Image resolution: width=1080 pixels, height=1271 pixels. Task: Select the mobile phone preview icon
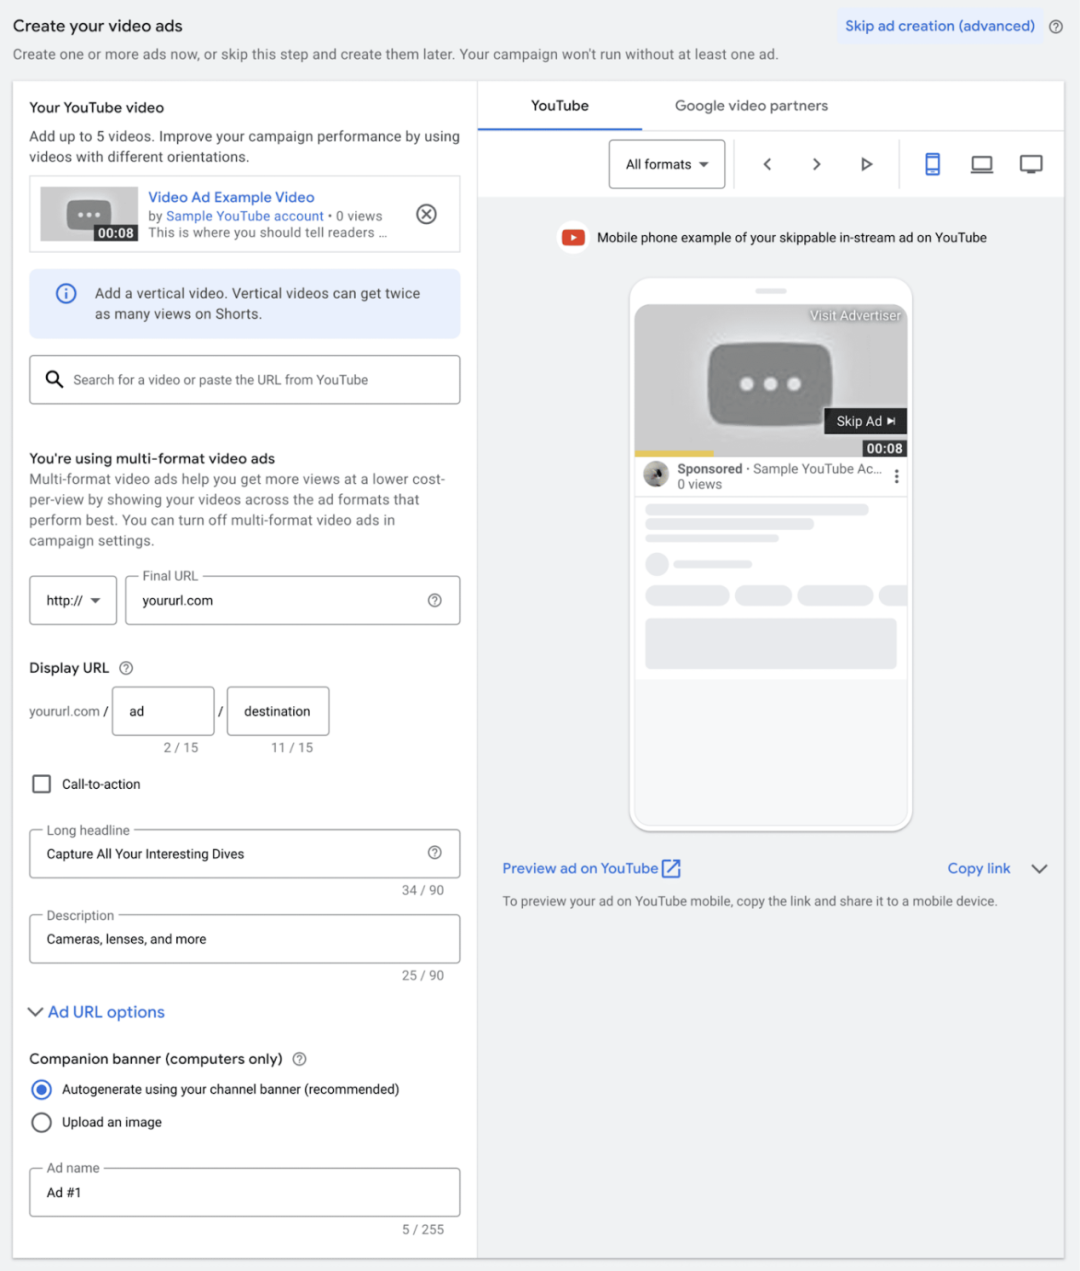(x=932, y=163)
